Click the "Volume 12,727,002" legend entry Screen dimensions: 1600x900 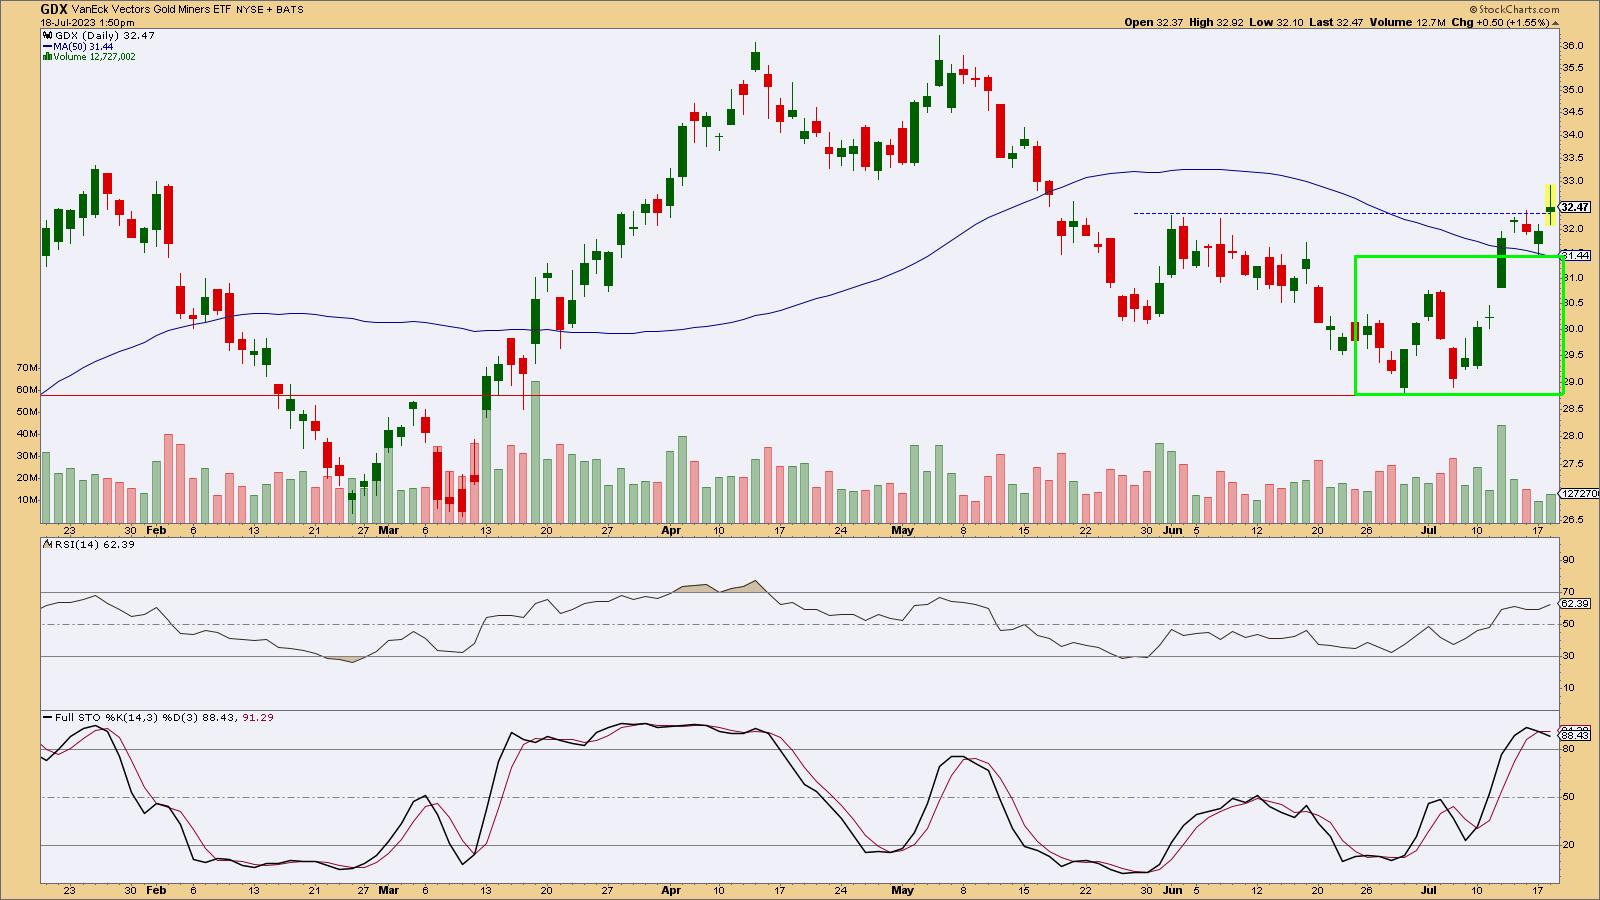click(89, 57)
